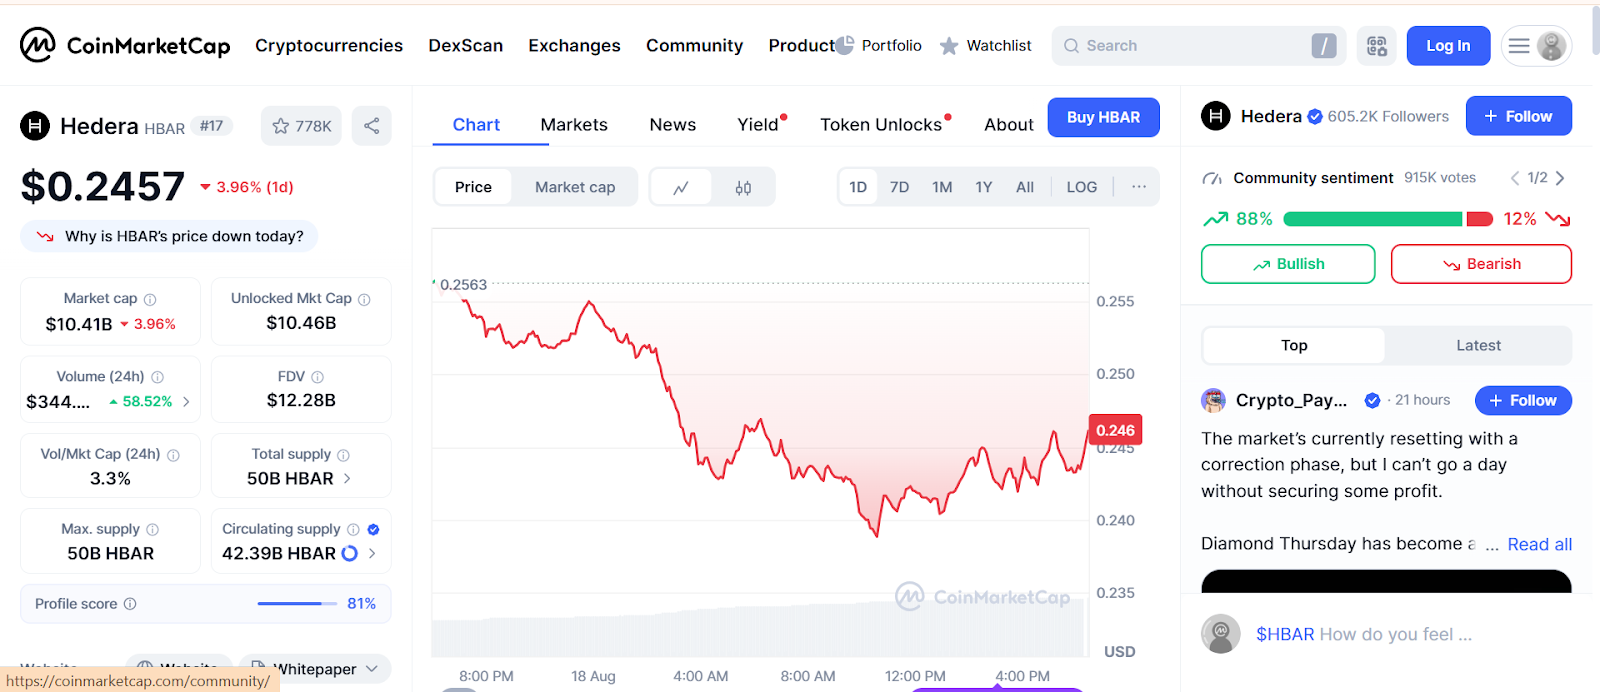Switch to candlestick chart icon
This screenshot has width=1600, height=692.
pos(743,187)
